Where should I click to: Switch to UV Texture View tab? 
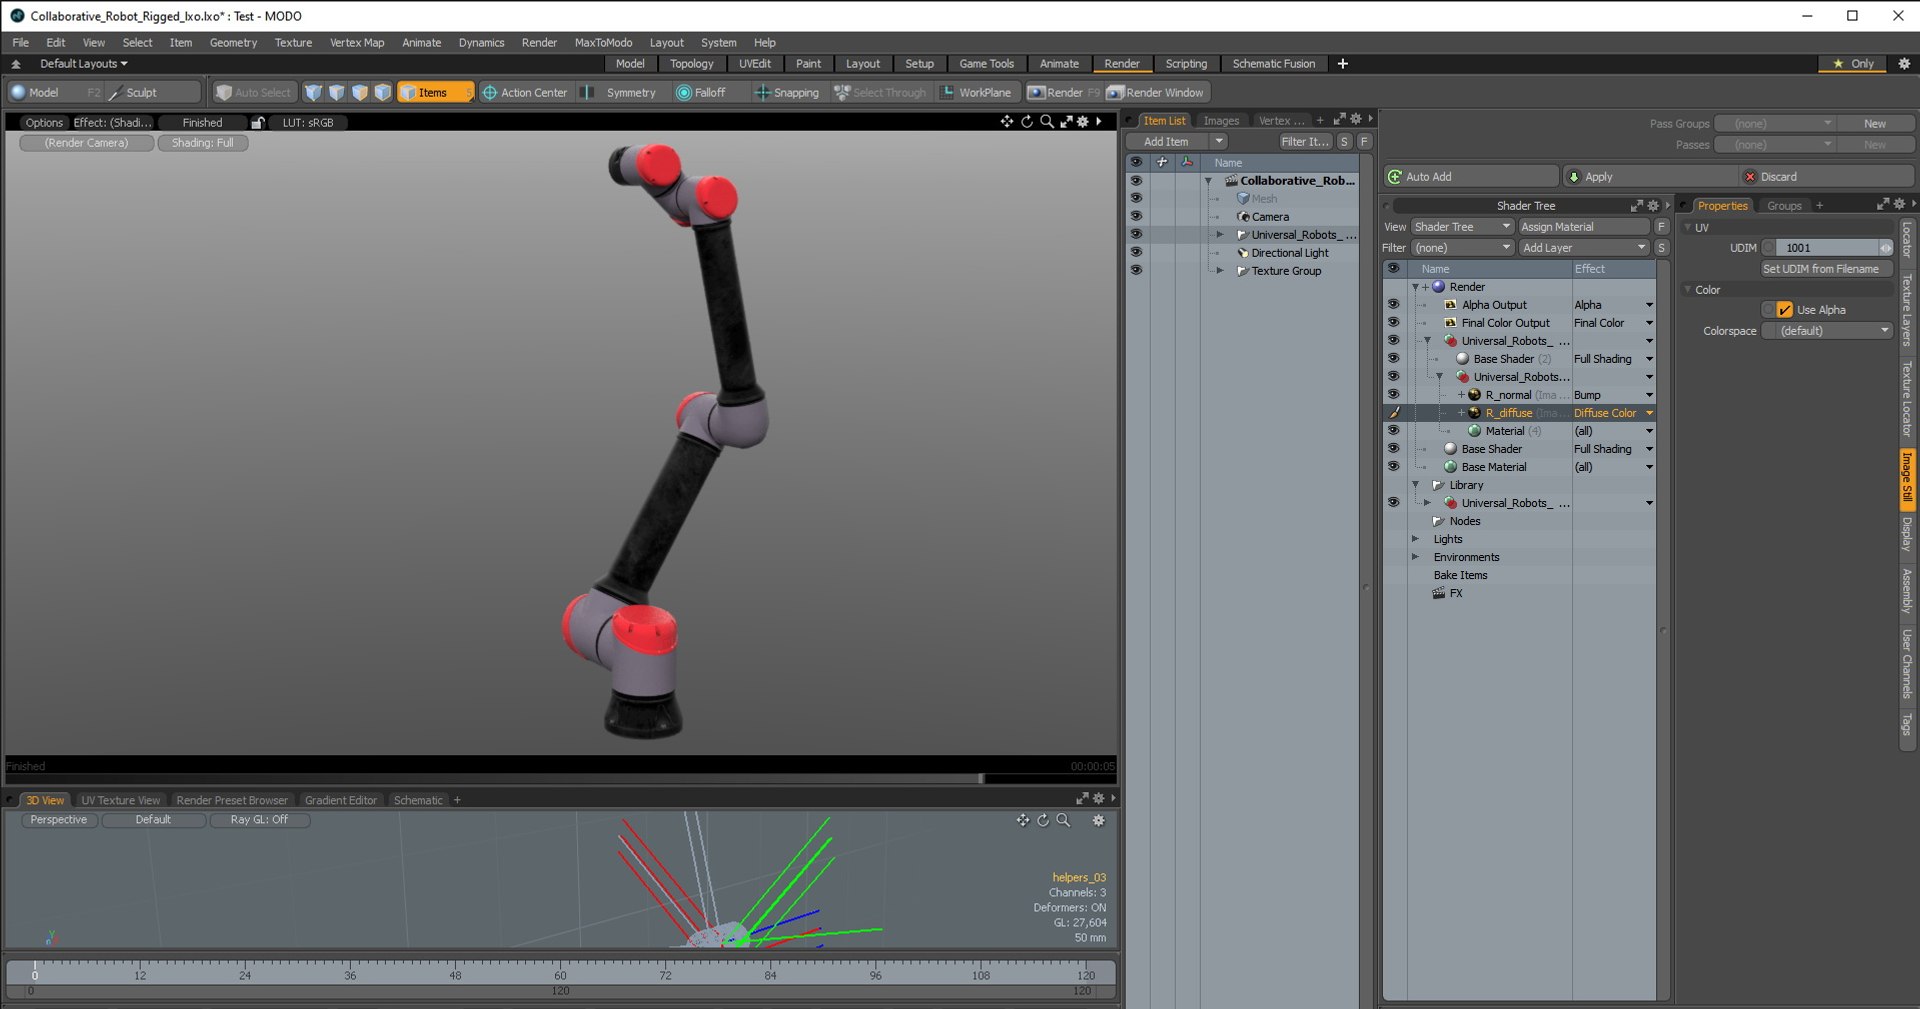(x=120, y=800)
